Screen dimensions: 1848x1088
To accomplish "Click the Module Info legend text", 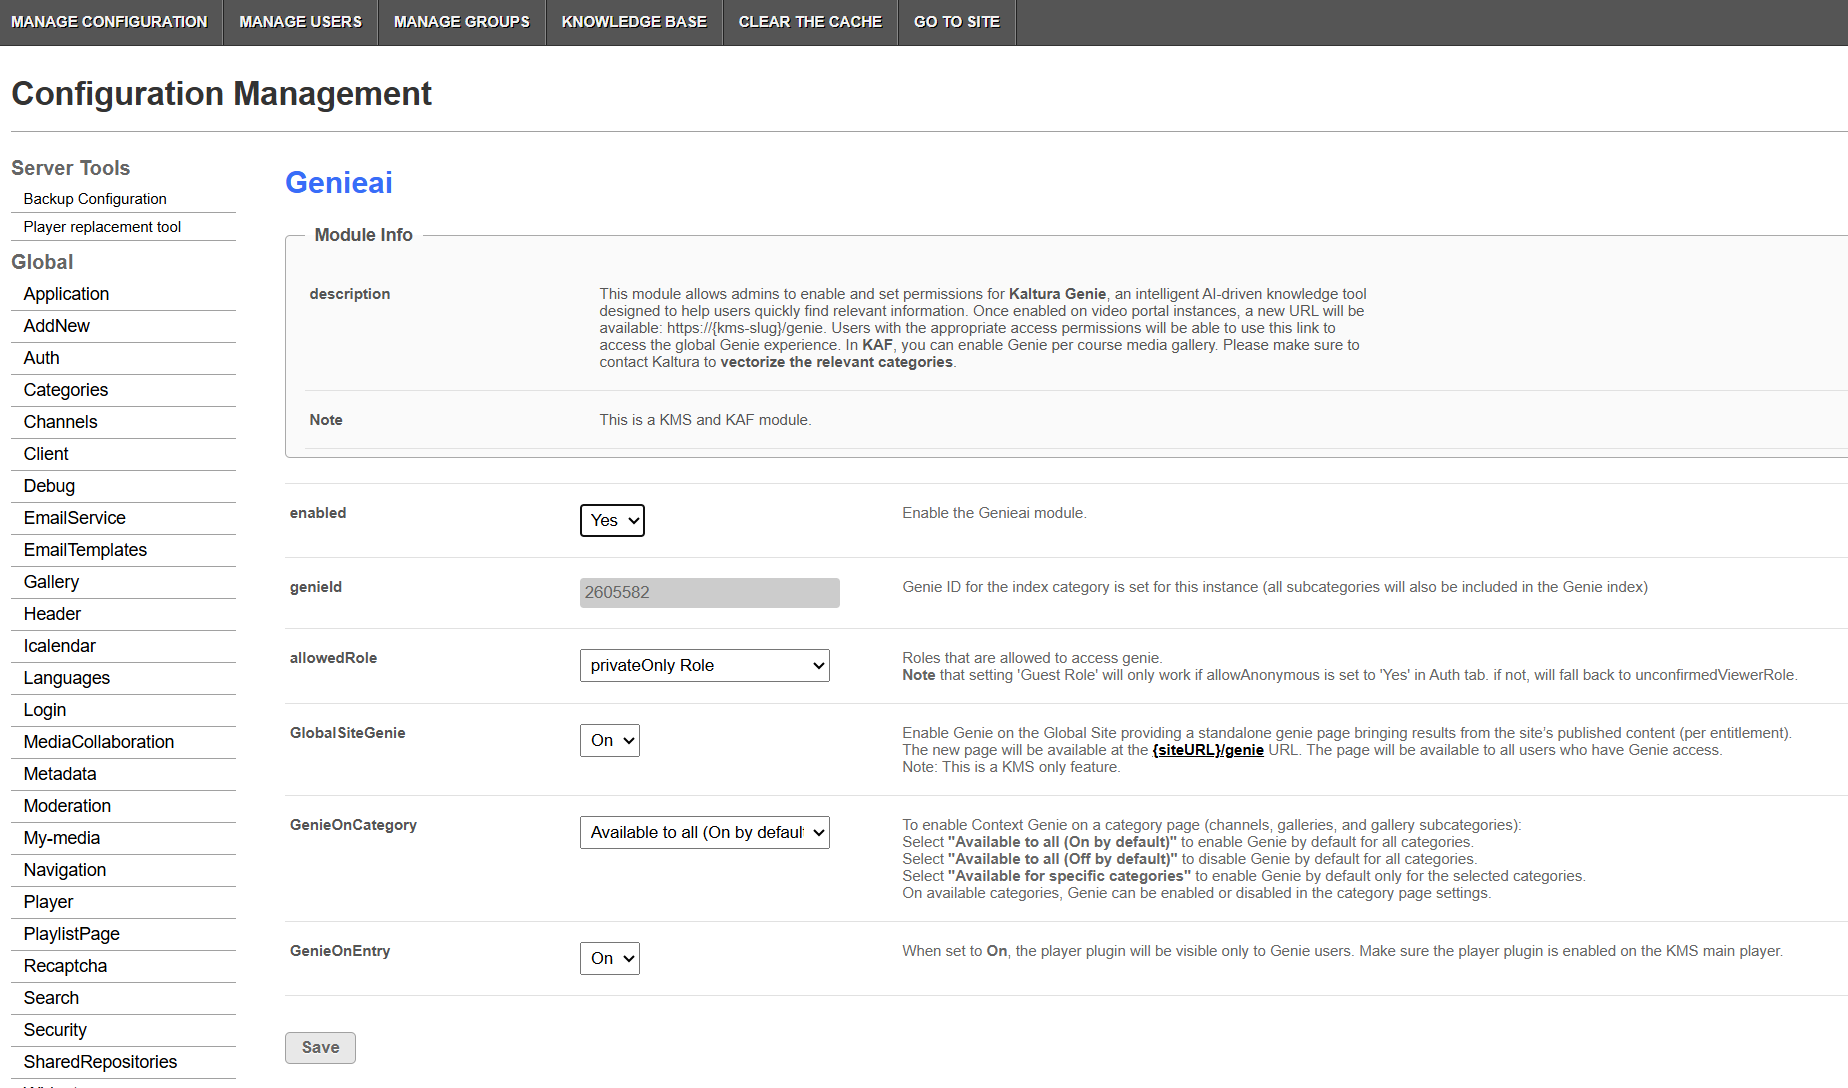I will 363,235.
